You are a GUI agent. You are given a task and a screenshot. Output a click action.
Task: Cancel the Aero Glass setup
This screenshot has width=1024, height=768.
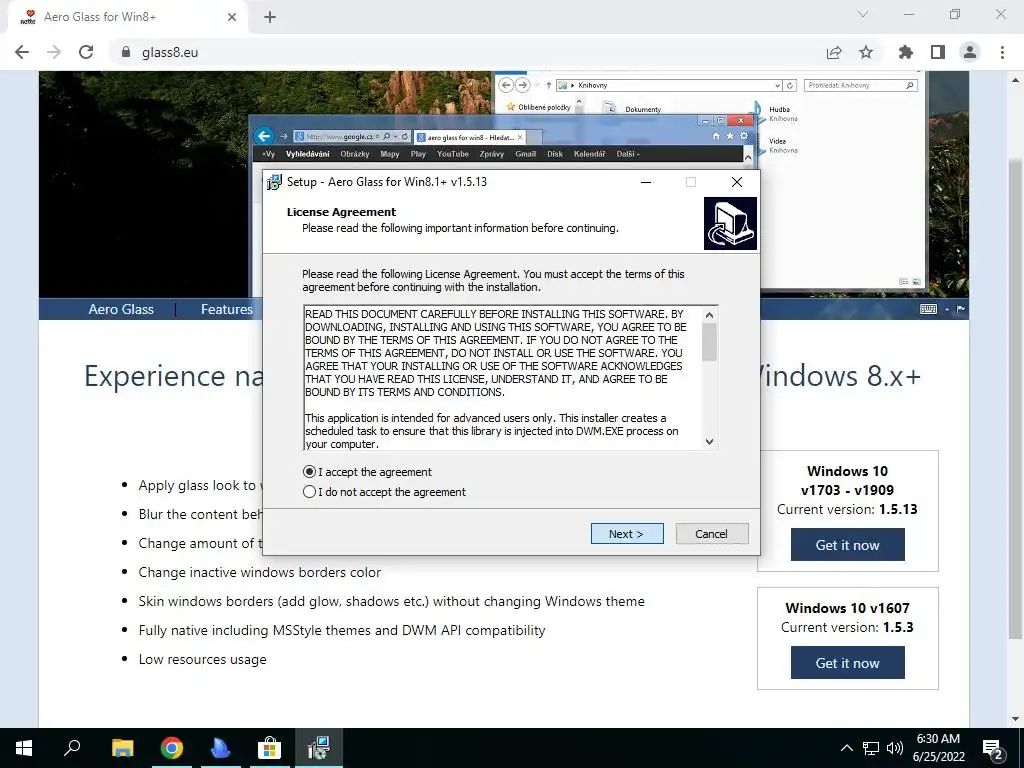click(712, 534)
